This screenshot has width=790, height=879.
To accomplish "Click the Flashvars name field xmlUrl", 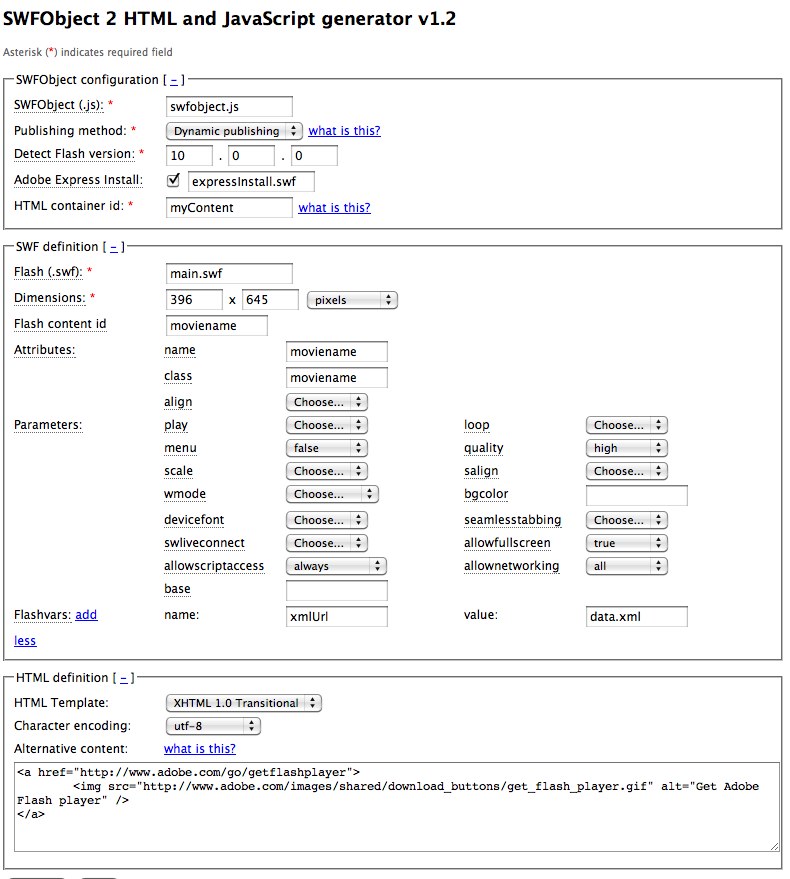I will pos(336,617).
